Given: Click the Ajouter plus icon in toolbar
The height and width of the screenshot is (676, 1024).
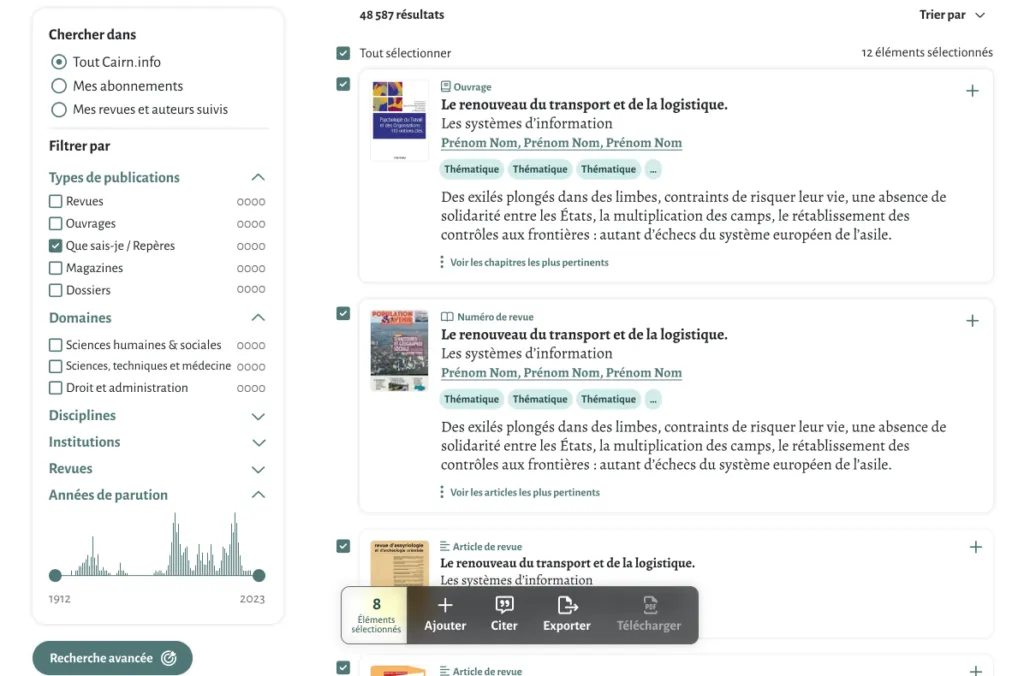Looking at the screenshot, I should click(445, 605).
